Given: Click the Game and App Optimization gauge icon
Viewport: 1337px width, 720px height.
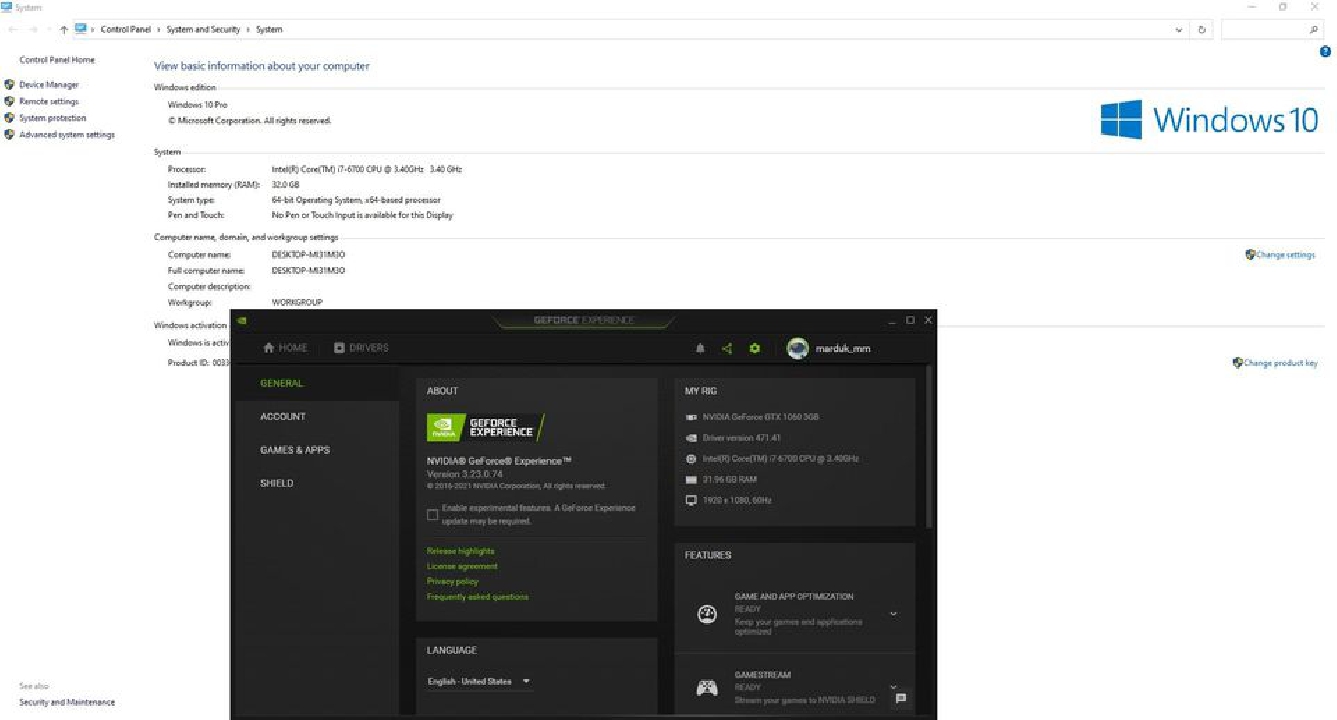Looking at the screenshot, I should (707, 615).
